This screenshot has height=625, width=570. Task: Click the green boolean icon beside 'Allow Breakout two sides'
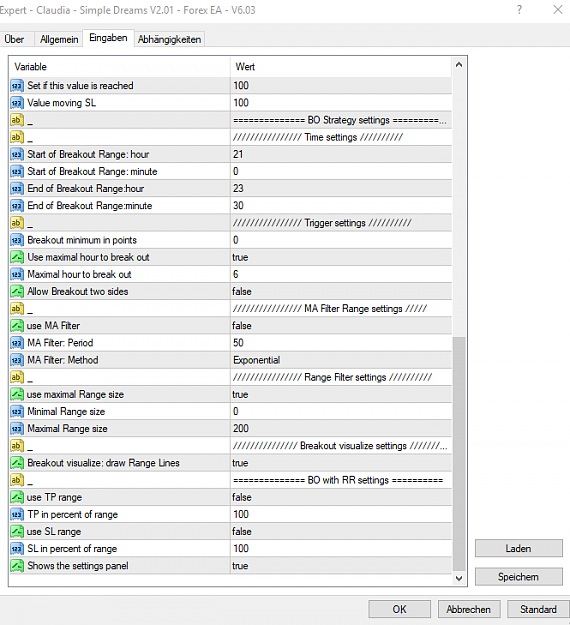pos(17,291)
